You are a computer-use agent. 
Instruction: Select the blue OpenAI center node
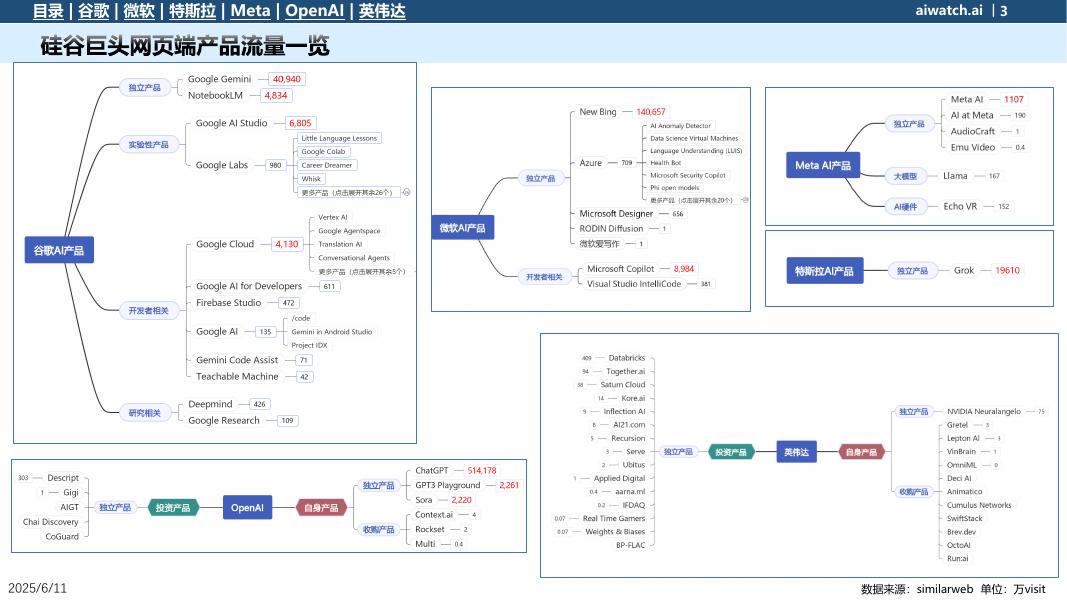247,507
